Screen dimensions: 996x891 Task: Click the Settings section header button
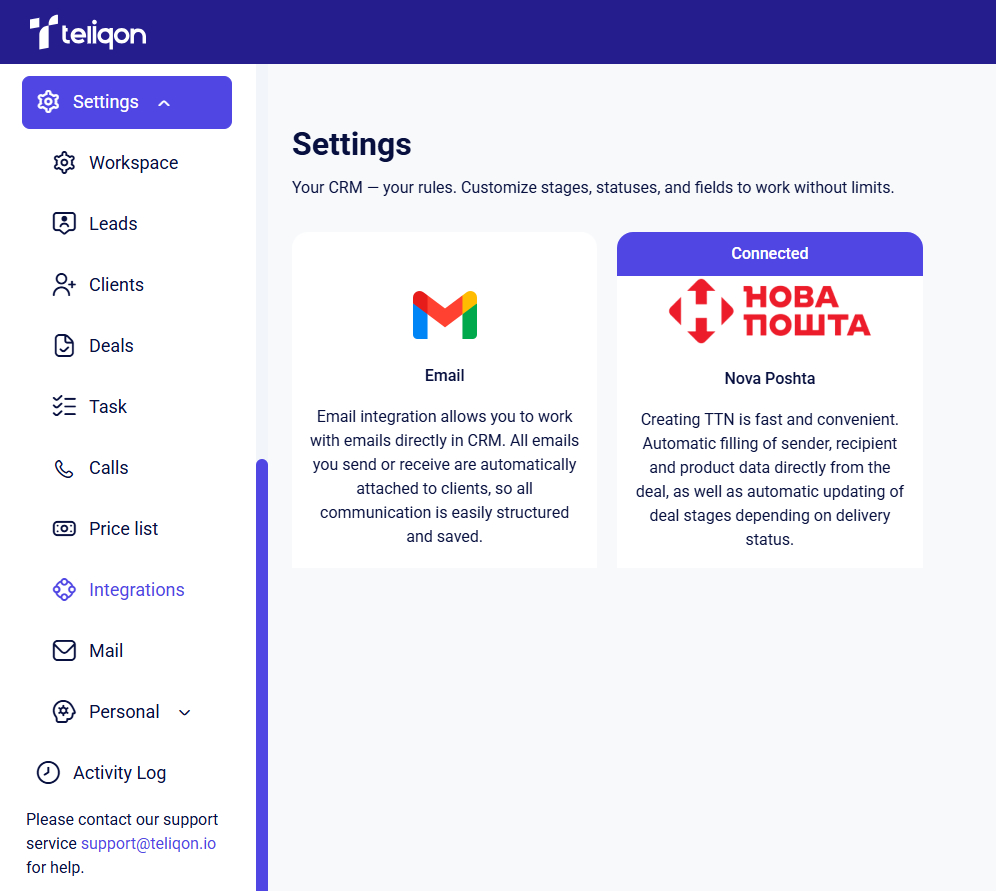point(127,102)
